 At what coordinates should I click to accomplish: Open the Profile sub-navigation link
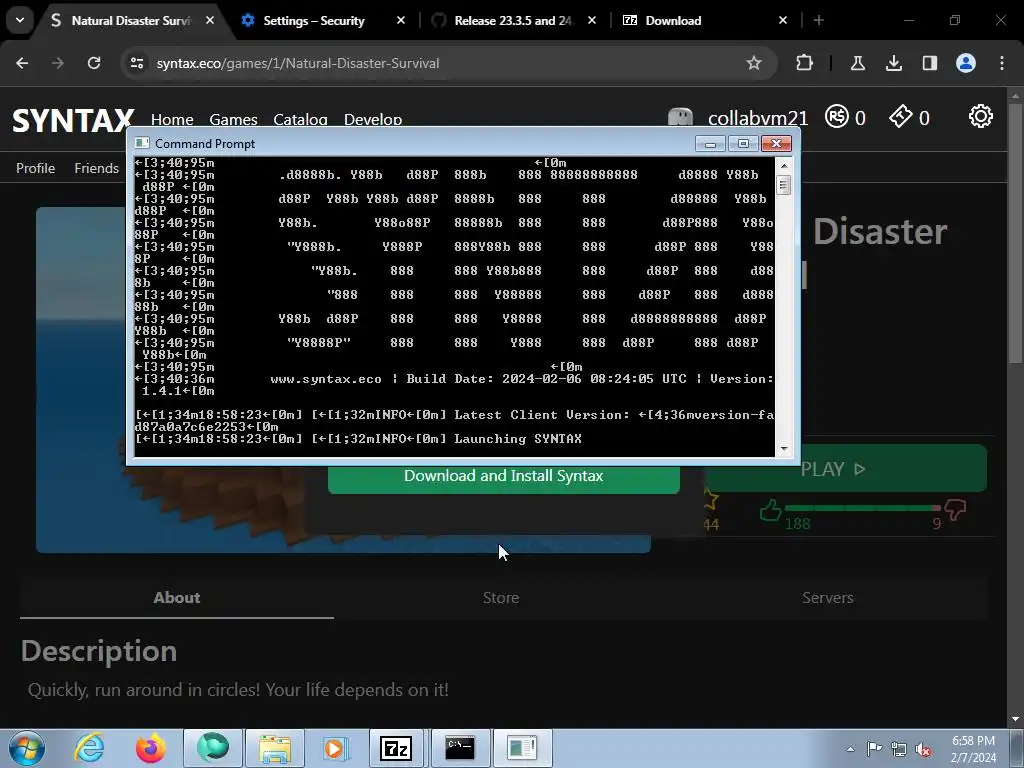pyautogui.click(x=35, y=168)
